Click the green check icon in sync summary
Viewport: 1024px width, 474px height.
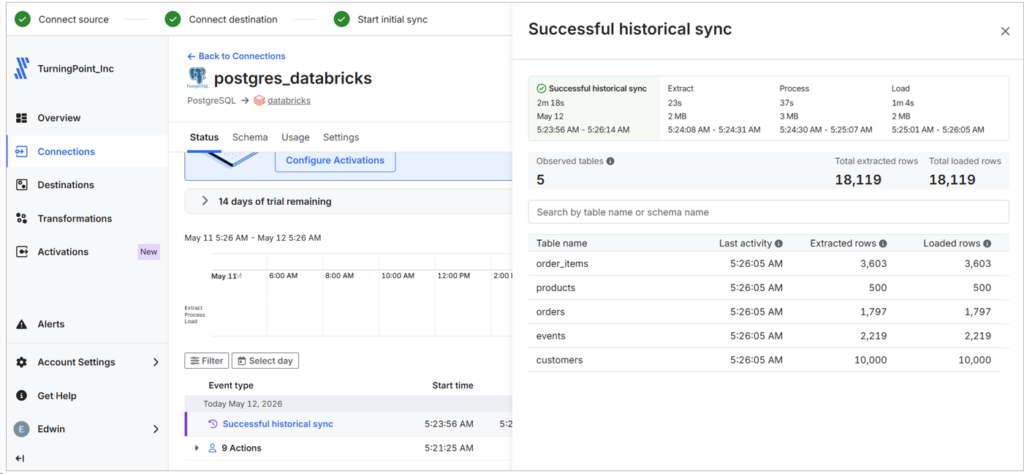click(x=541, y=88)
